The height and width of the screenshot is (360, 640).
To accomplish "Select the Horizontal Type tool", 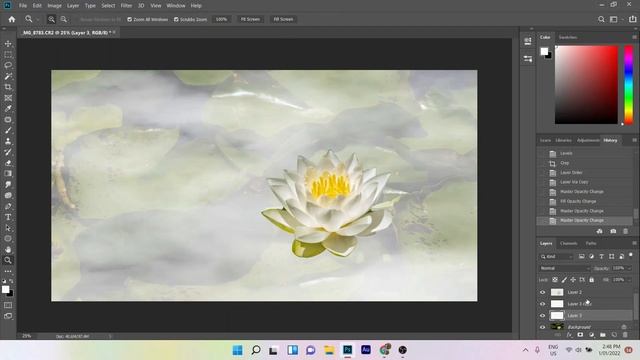I will point(8,217).
